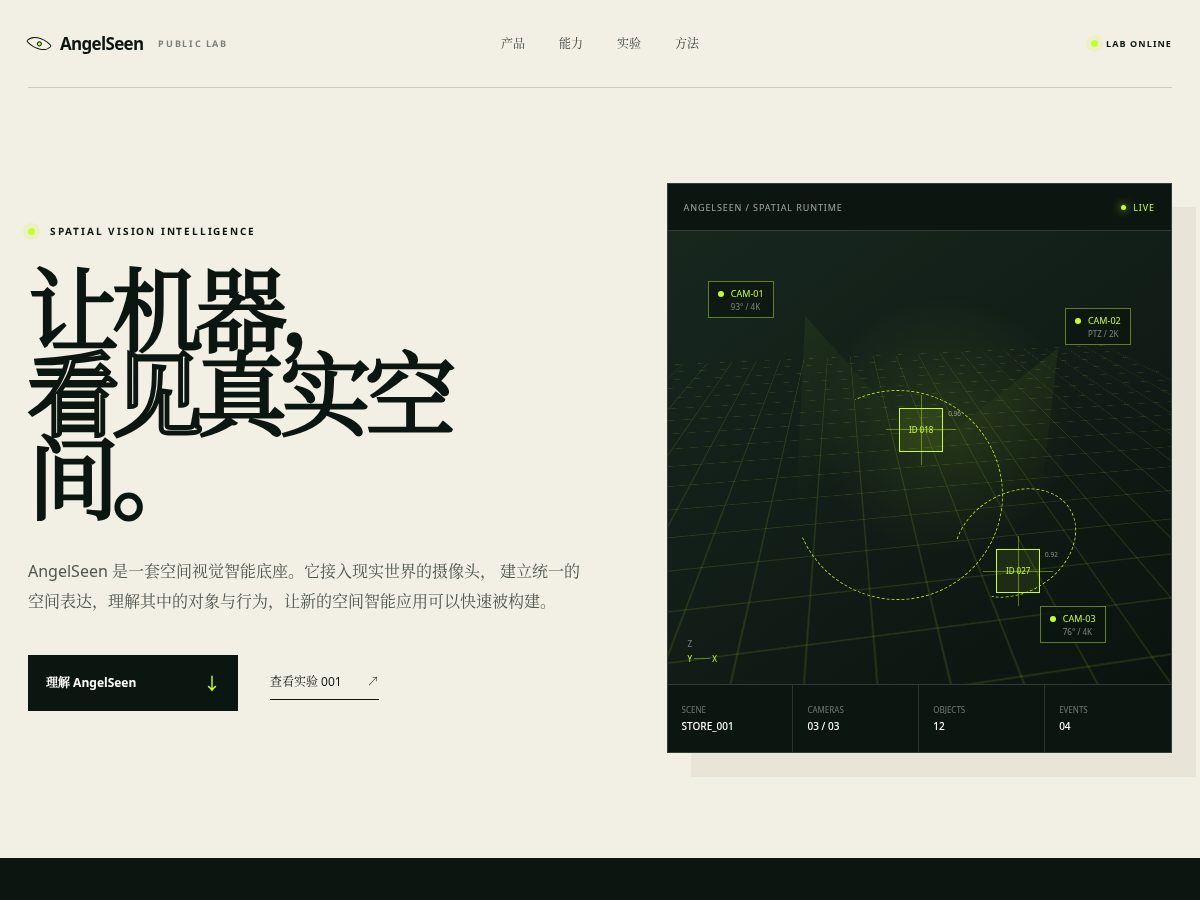Open the 方法 nav item

click(687, 43)
